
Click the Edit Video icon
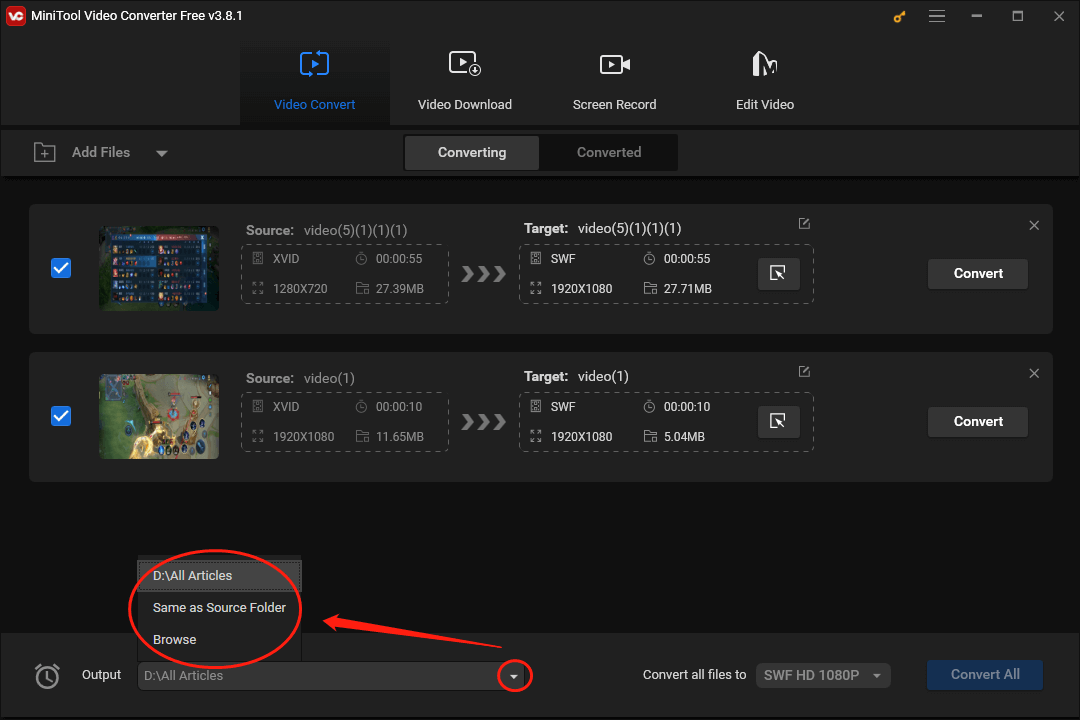765,64
